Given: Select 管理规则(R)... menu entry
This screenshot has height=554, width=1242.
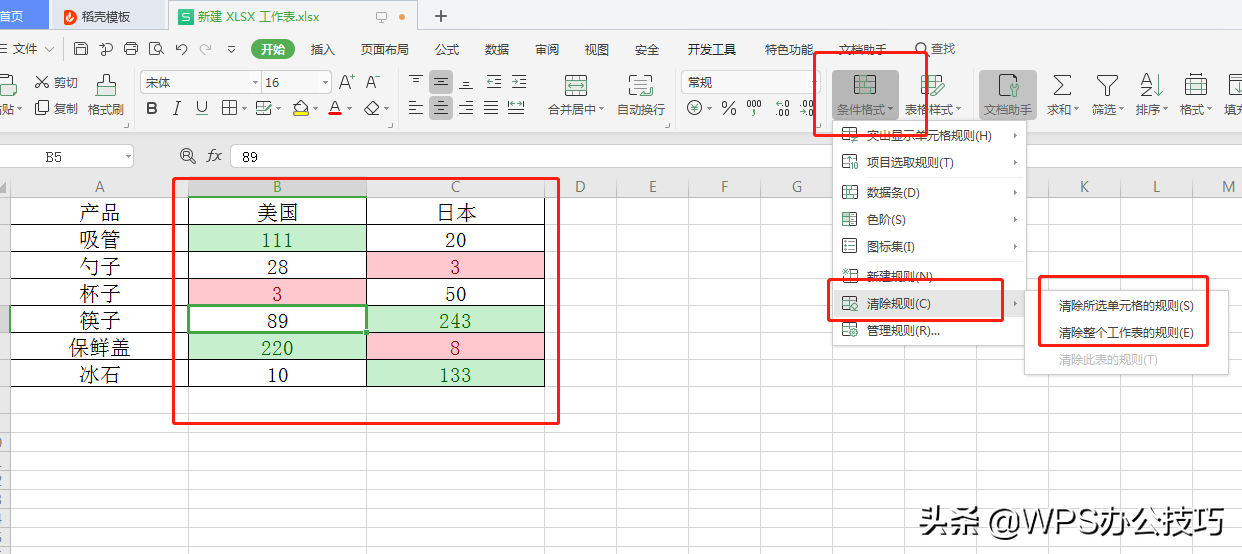Looking at the screenshot, I should 929,331.
